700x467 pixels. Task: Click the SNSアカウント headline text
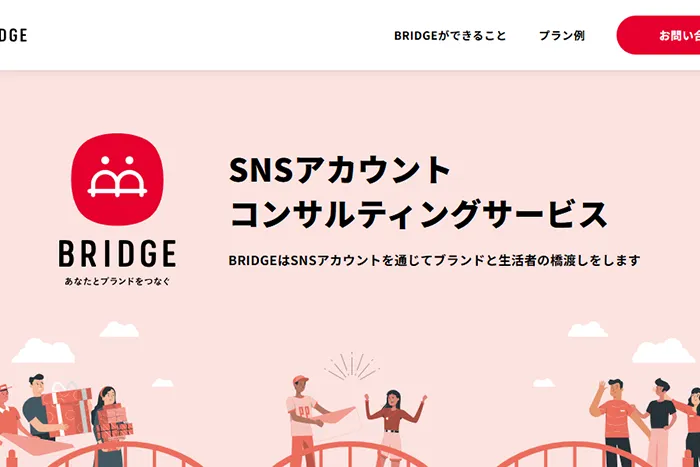(x=339, y=170)
